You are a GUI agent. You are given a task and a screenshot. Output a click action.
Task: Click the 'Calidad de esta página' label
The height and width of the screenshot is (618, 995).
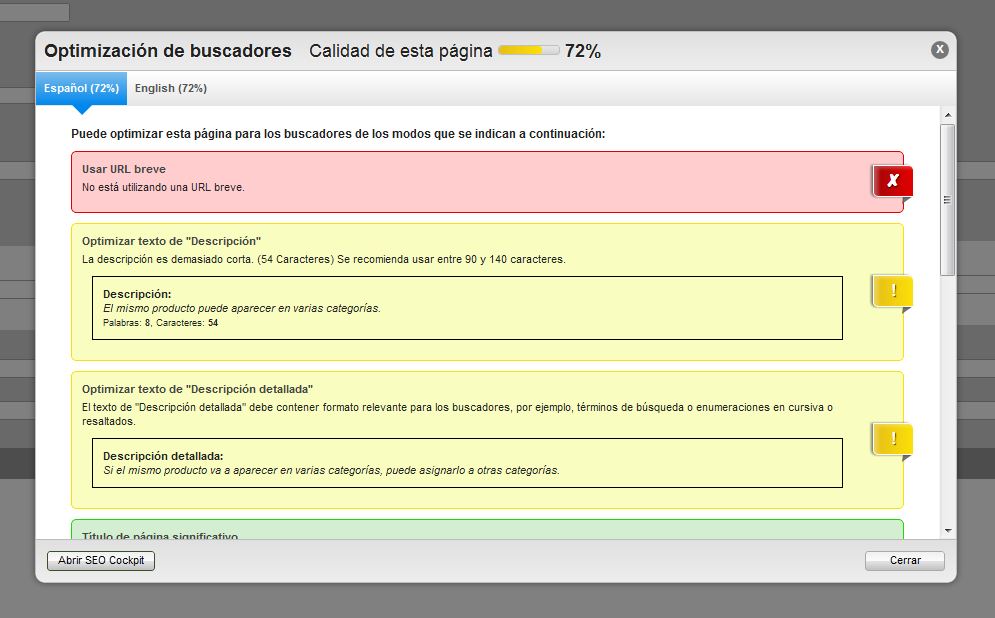[400, 51]
